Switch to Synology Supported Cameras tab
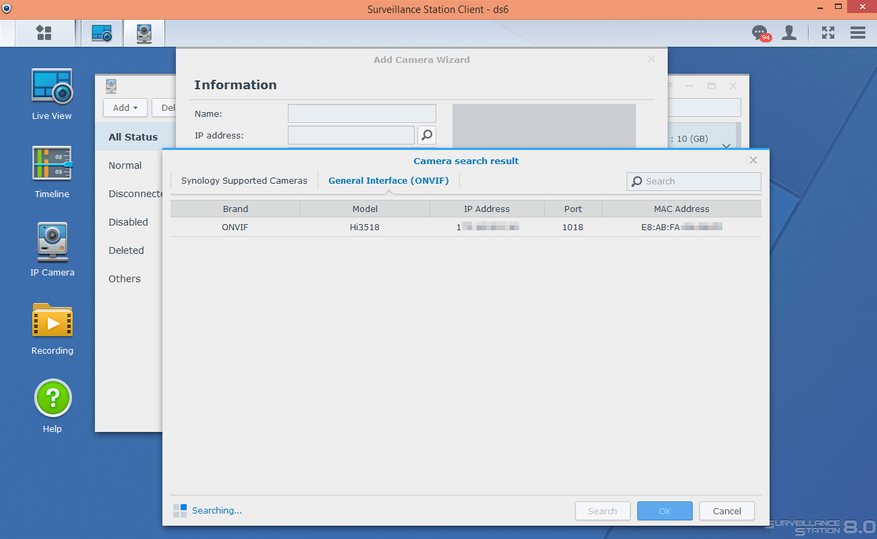877x539 pixels. click(244, 181)
